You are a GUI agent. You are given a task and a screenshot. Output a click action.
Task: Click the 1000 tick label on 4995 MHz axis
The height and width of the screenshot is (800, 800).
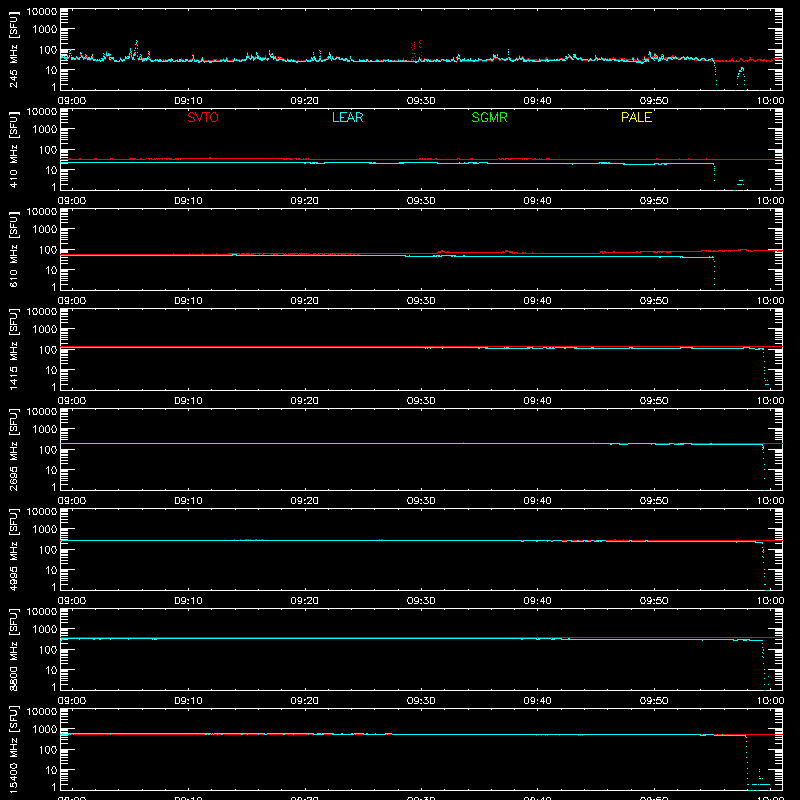(x=45, y=529)
